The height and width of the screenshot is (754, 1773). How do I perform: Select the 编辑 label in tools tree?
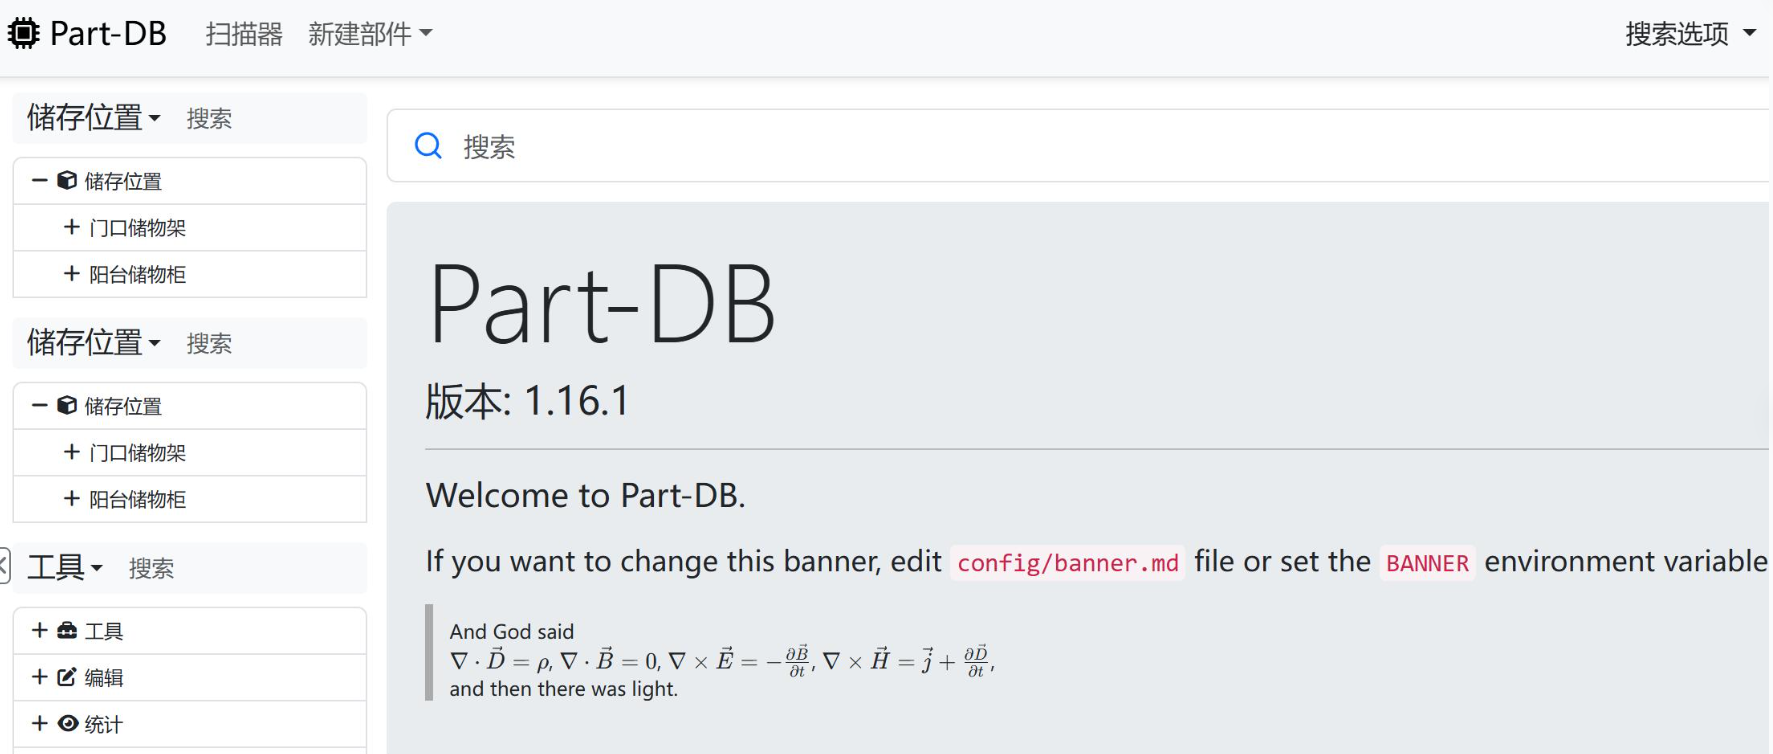[x=104, y=678]
